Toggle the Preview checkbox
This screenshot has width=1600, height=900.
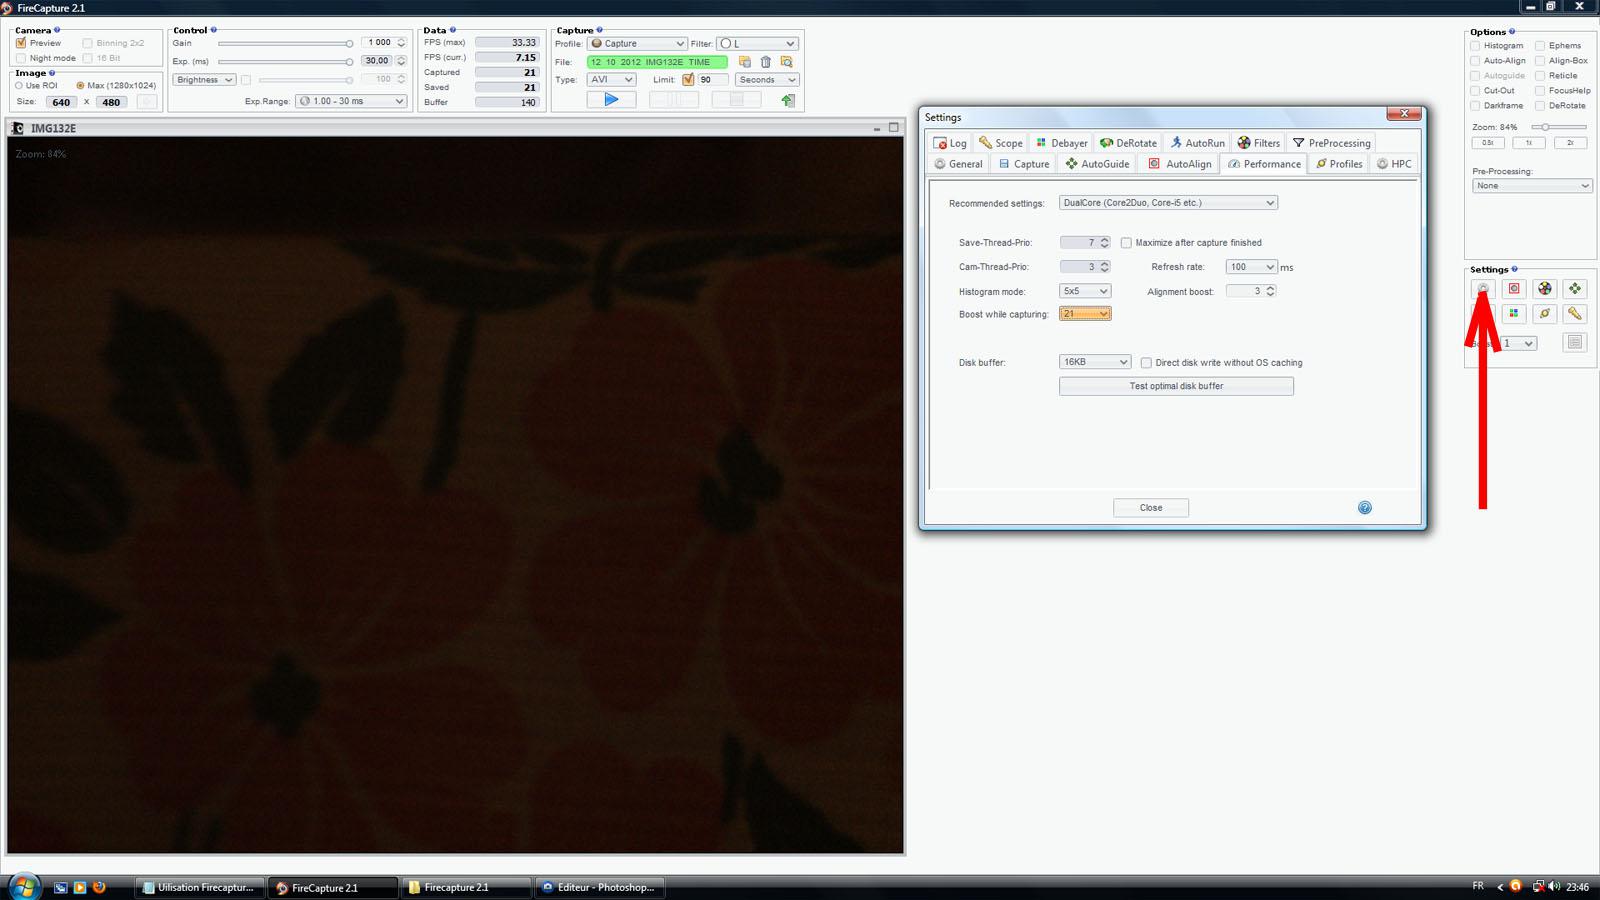coord(21,43)
